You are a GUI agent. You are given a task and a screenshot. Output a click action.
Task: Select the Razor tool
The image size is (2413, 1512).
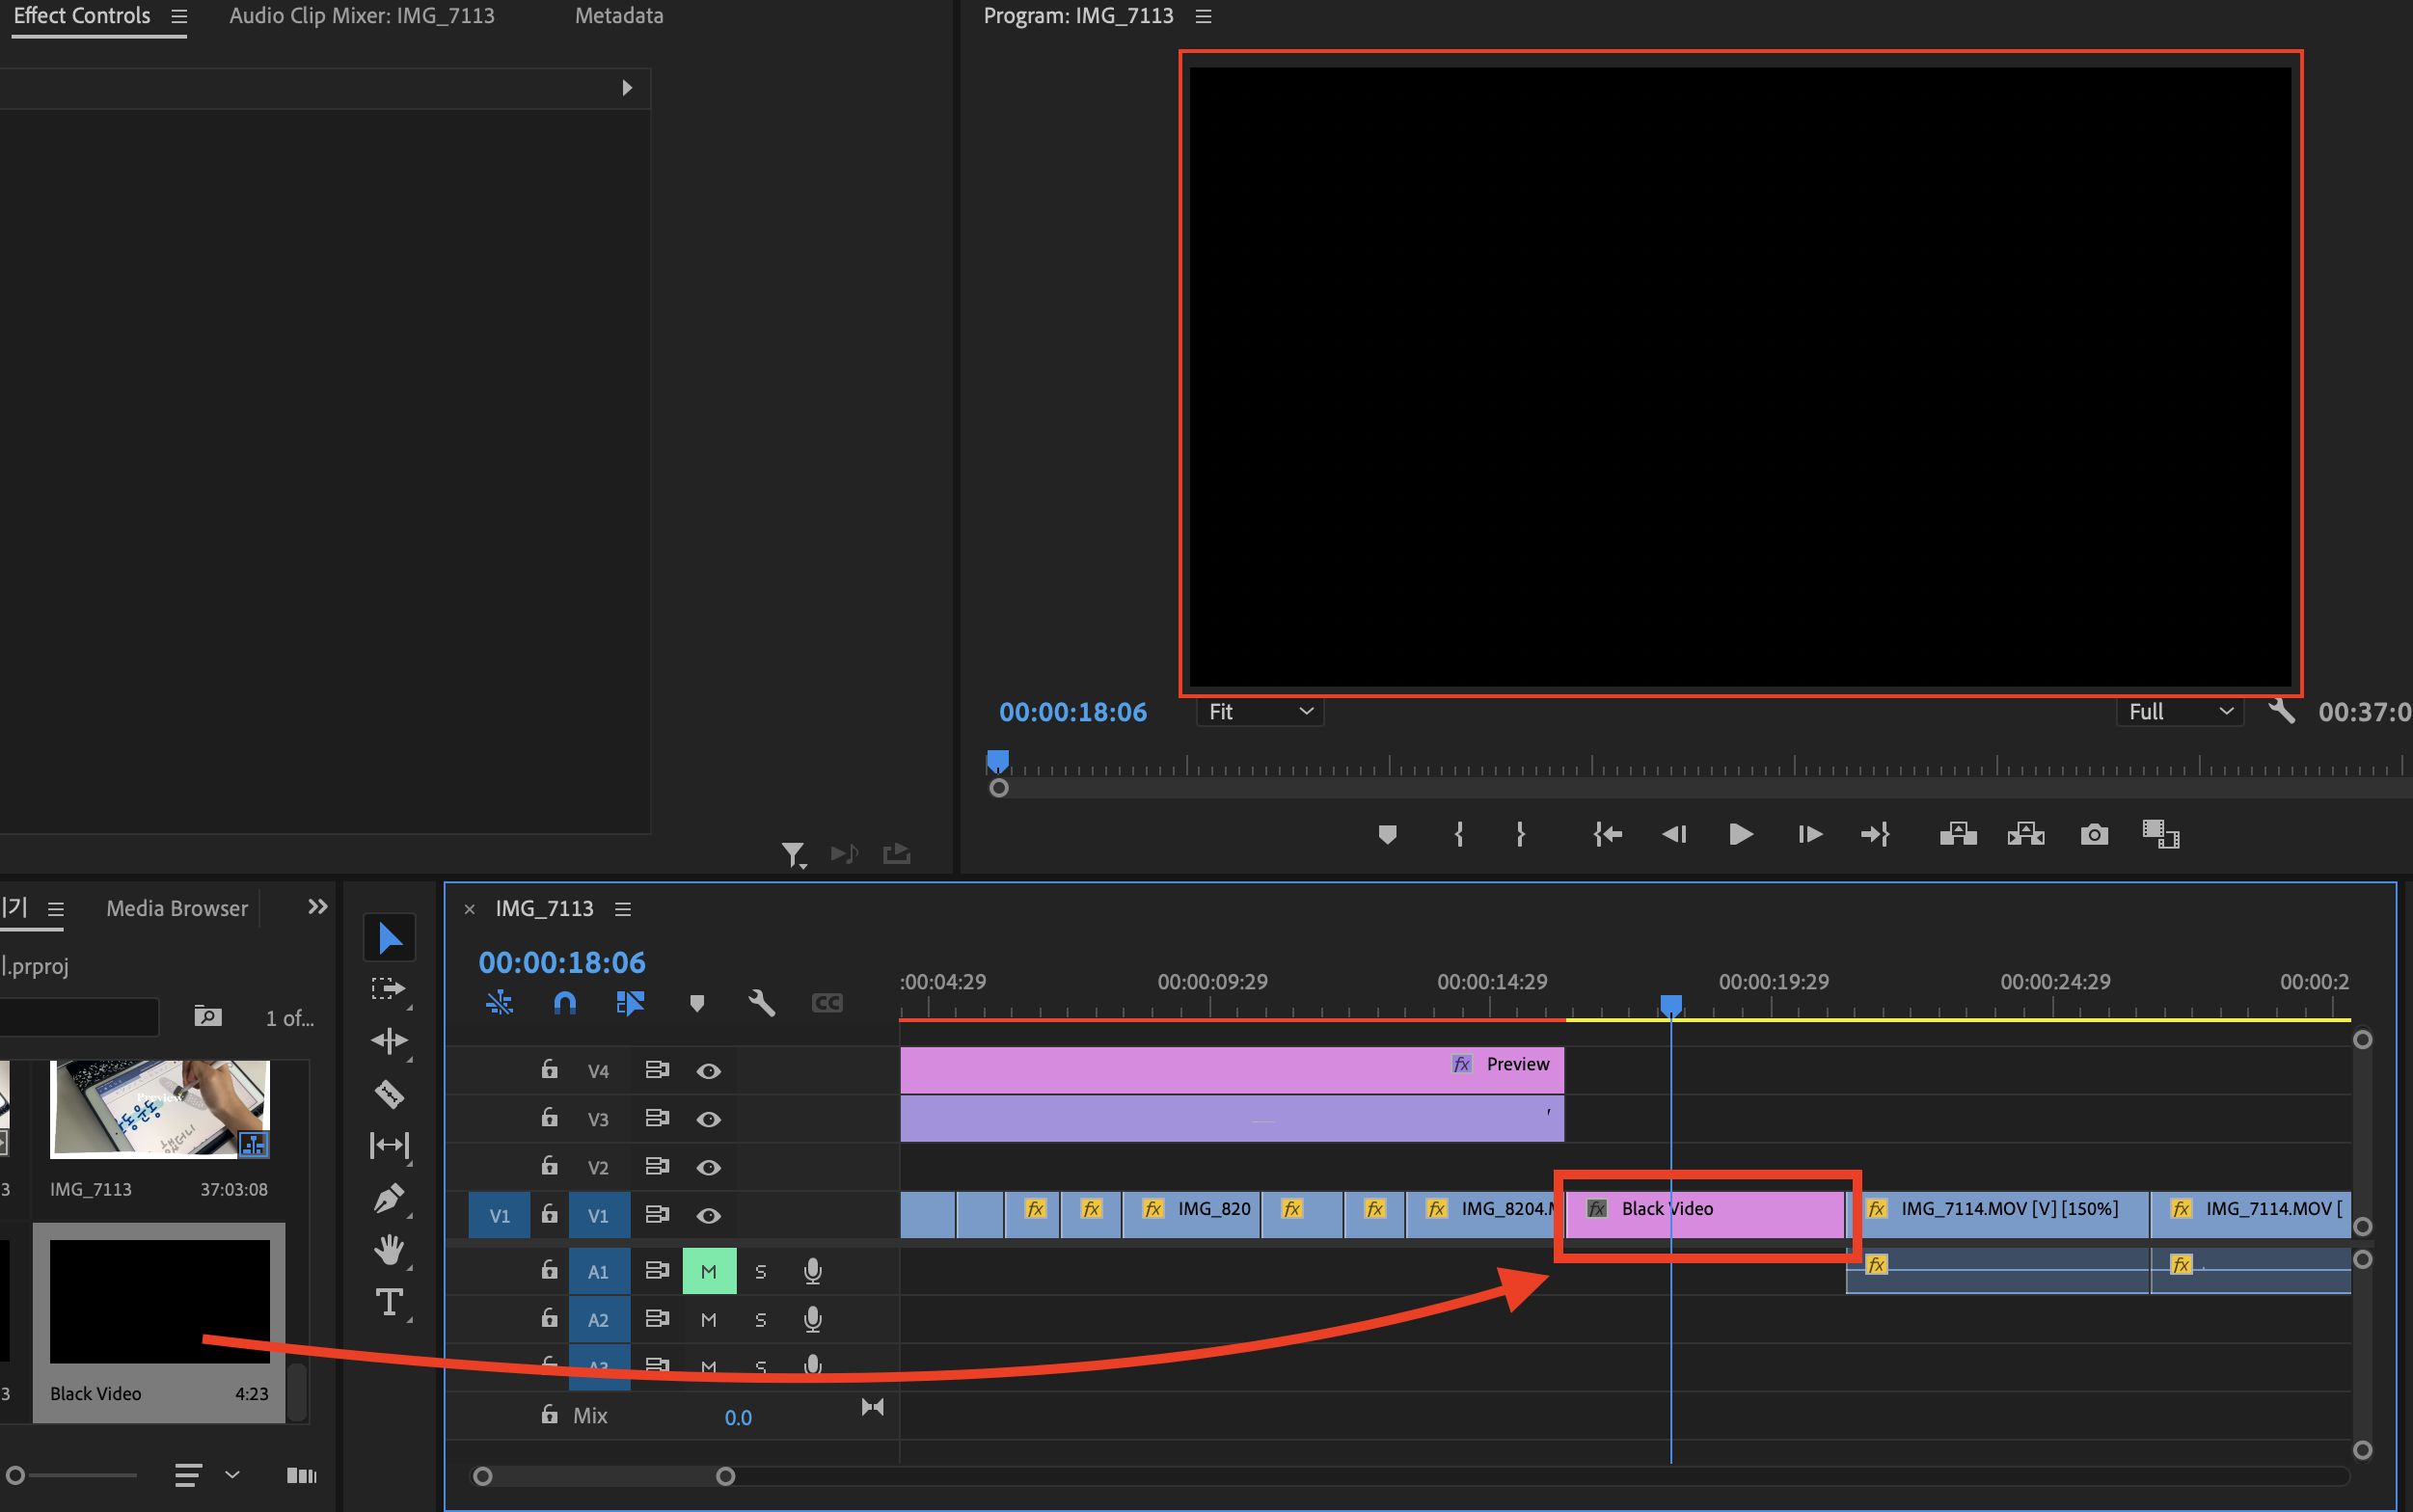[389, 1093]
